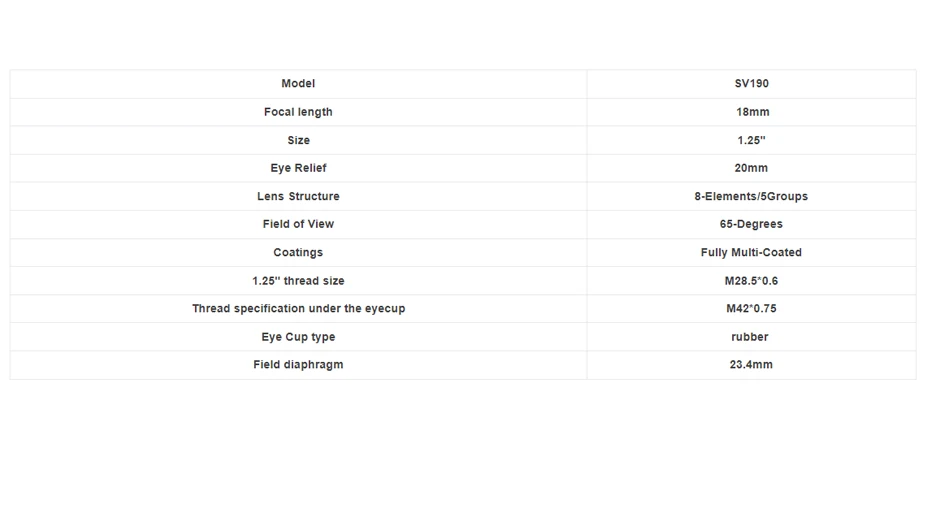
Task: Select the 1.25" size value
Action: coord(751,140)
